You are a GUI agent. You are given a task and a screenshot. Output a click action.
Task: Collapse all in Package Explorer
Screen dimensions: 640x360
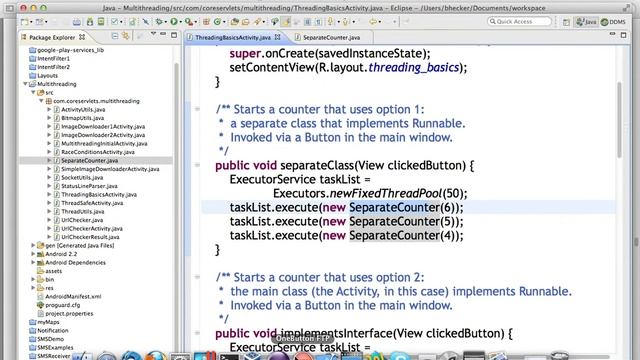[x=115, y=37]
